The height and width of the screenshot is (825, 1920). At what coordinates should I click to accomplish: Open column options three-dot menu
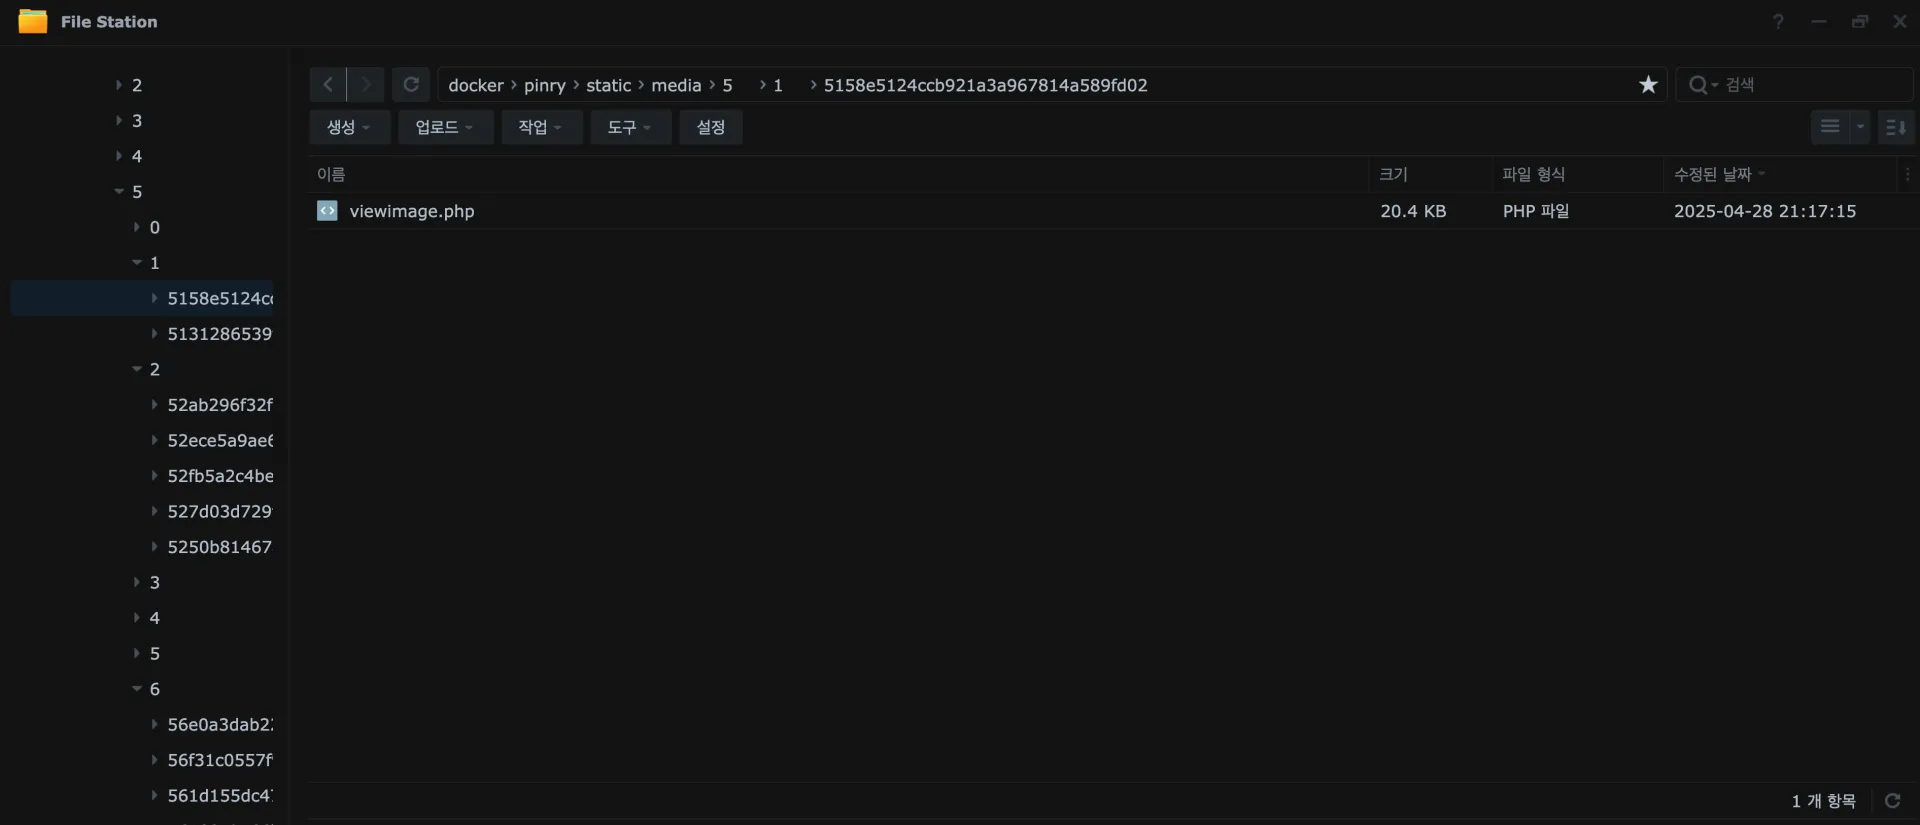[x=1907, y=174]
